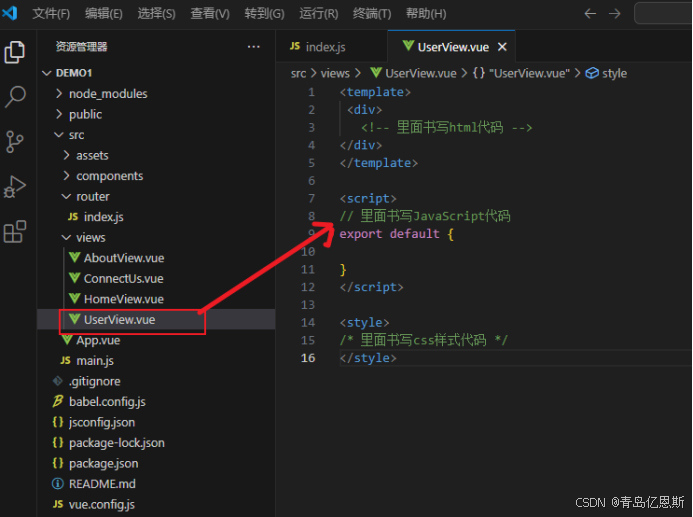
Task: Select the UserView.vue editor tab
Action: [451, 46]
